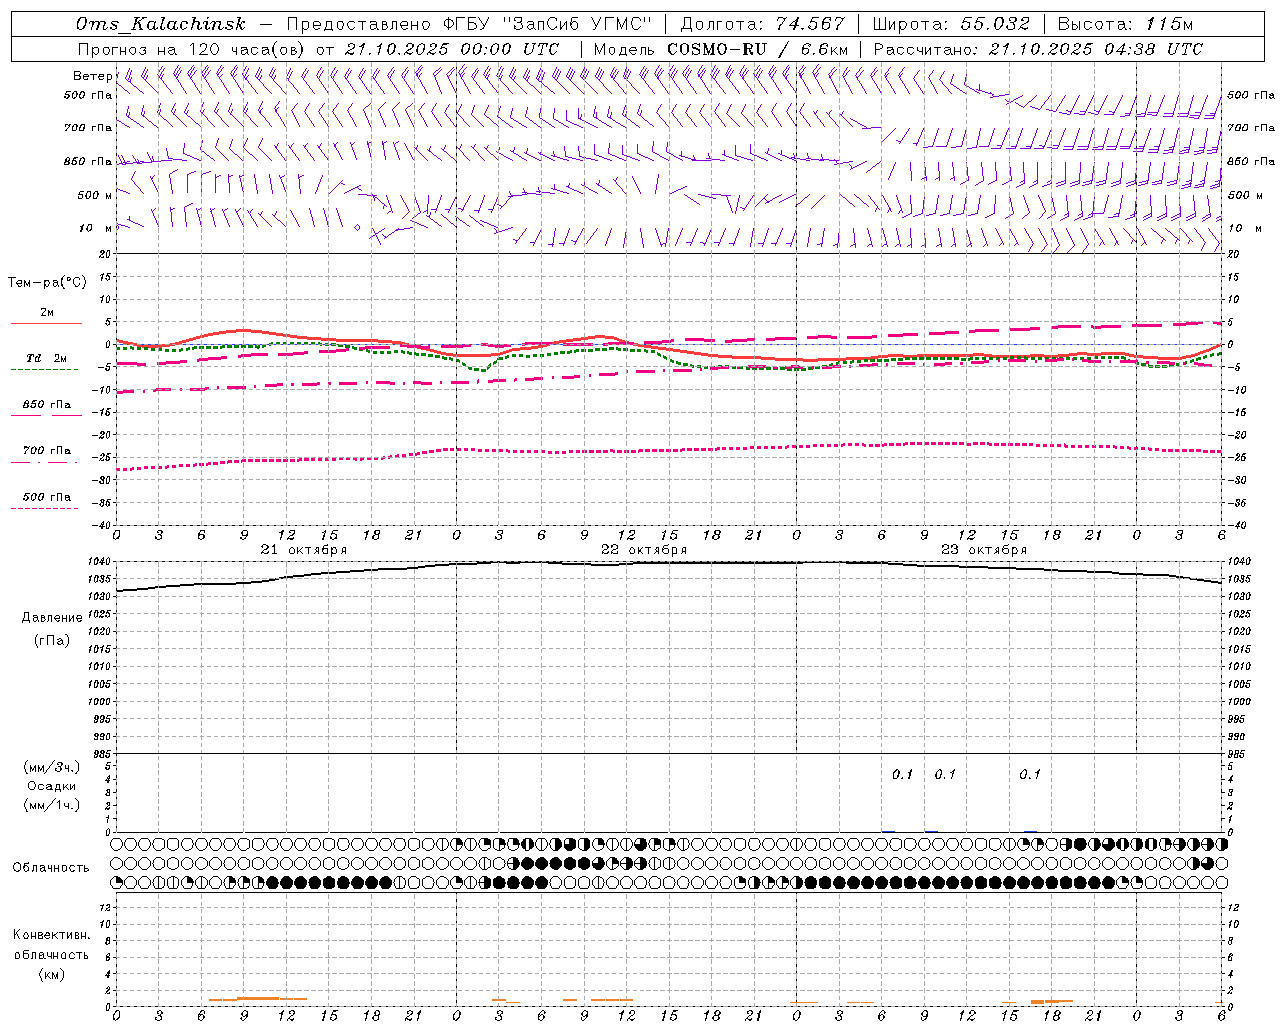
Task: Select the (мм/1ч.) precipitation unit label
Action: tap(52, 805)
